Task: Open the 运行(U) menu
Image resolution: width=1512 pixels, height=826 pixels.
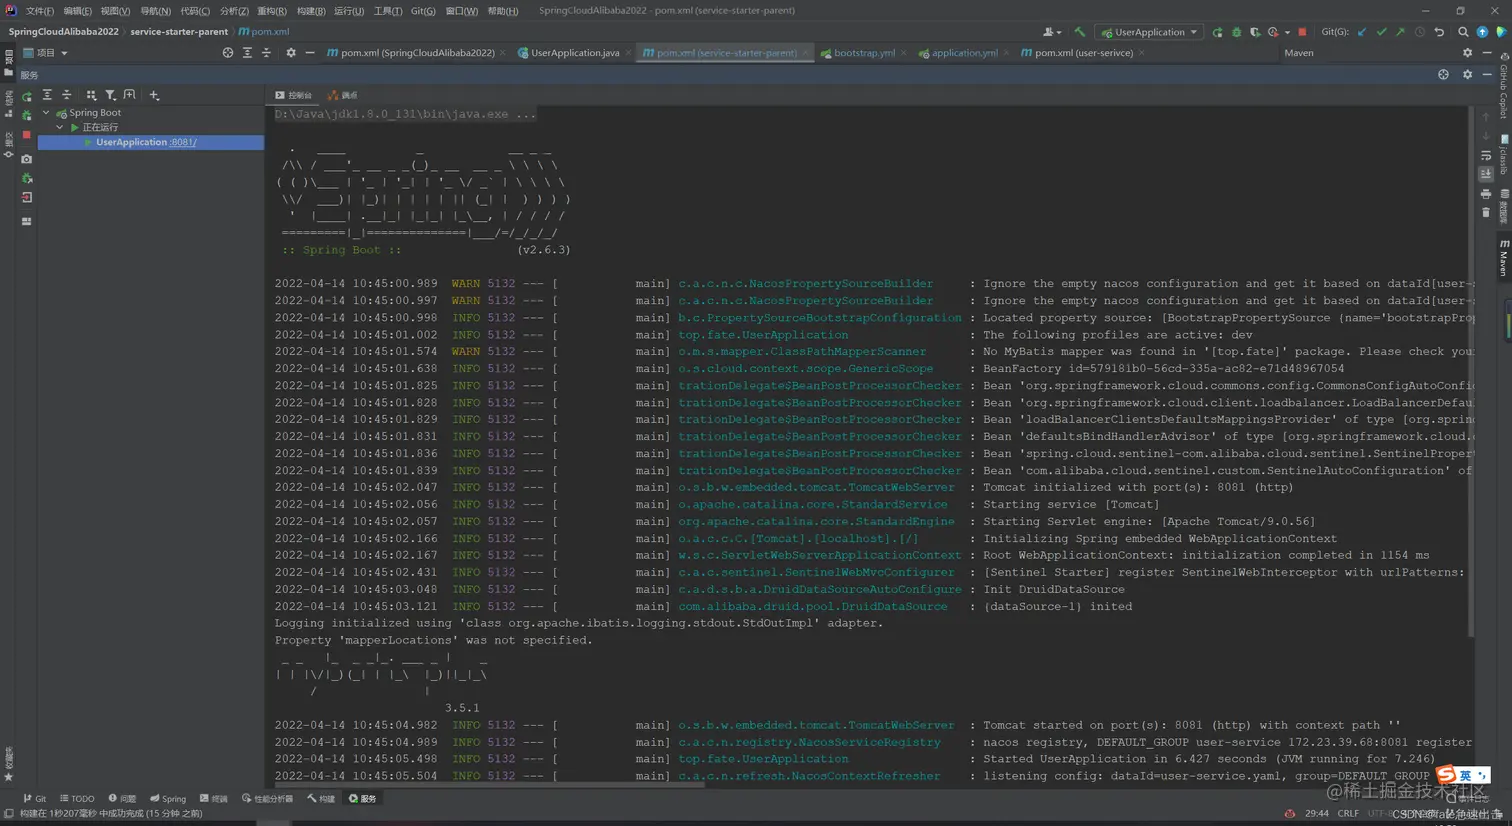Action: [x=349, y=11]
